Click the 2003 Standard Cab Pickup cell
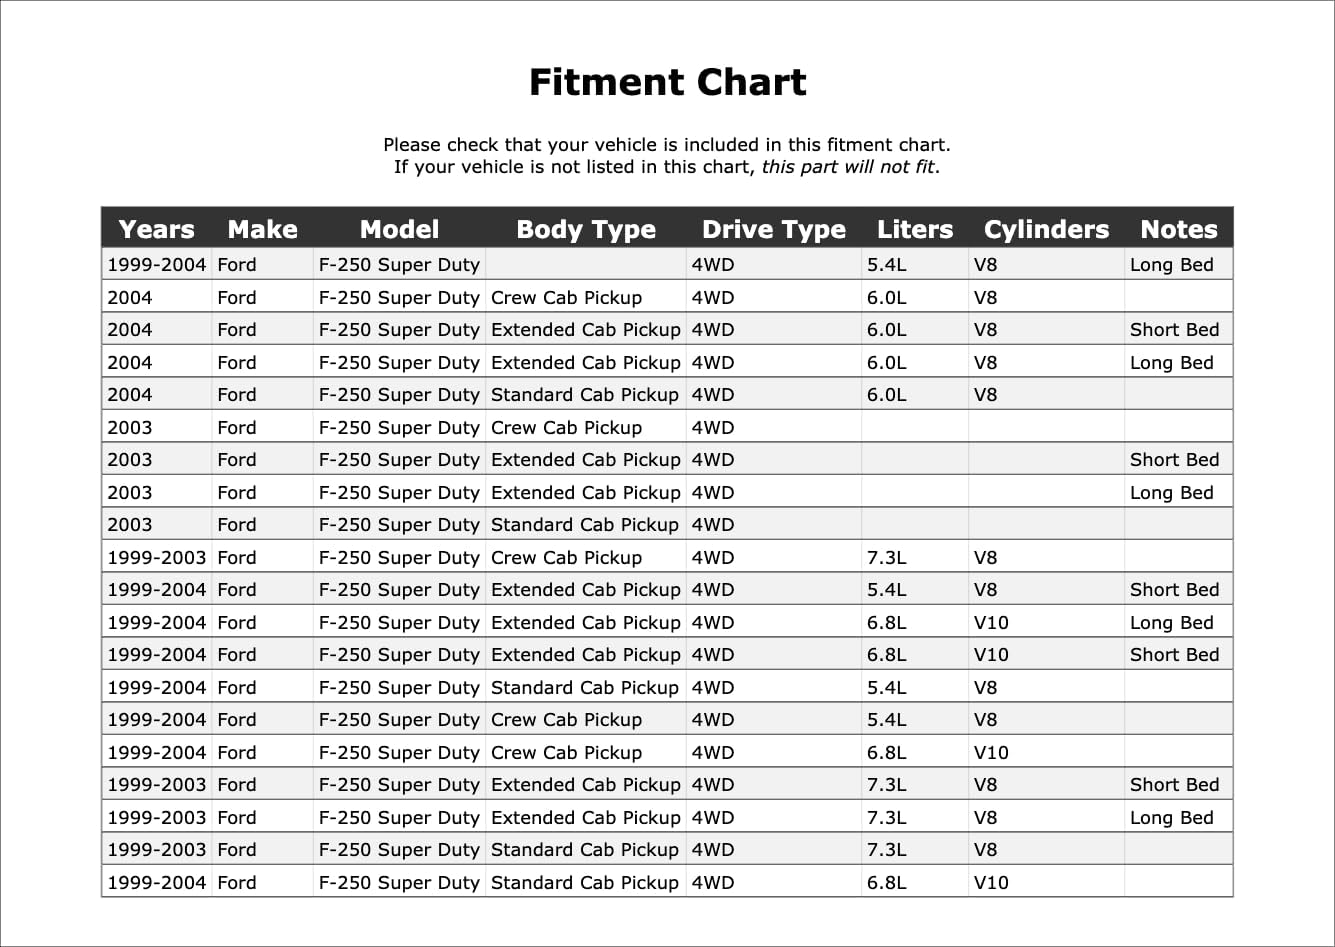The height and width of the screenshot is (947, 1335). pyautogui.click(x=584, y=524)
